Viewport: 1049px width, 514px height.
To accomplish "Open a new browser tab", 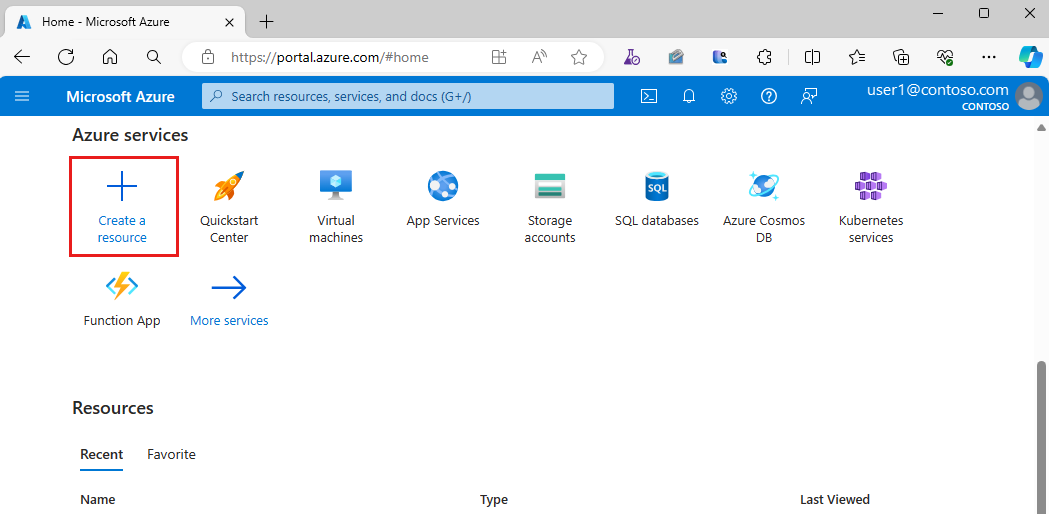I will tap(266, 22).
